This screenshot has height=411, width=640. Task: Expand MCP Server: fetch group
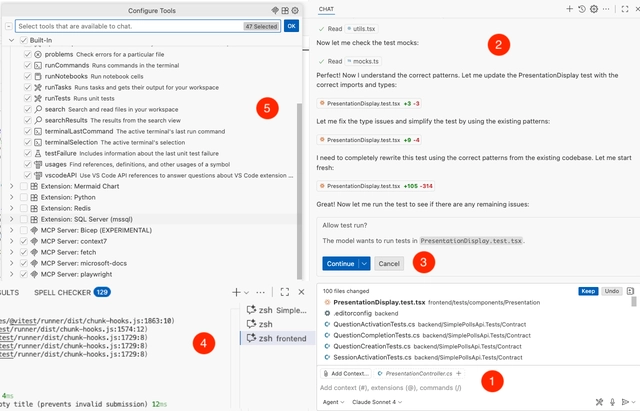point(11,252)
